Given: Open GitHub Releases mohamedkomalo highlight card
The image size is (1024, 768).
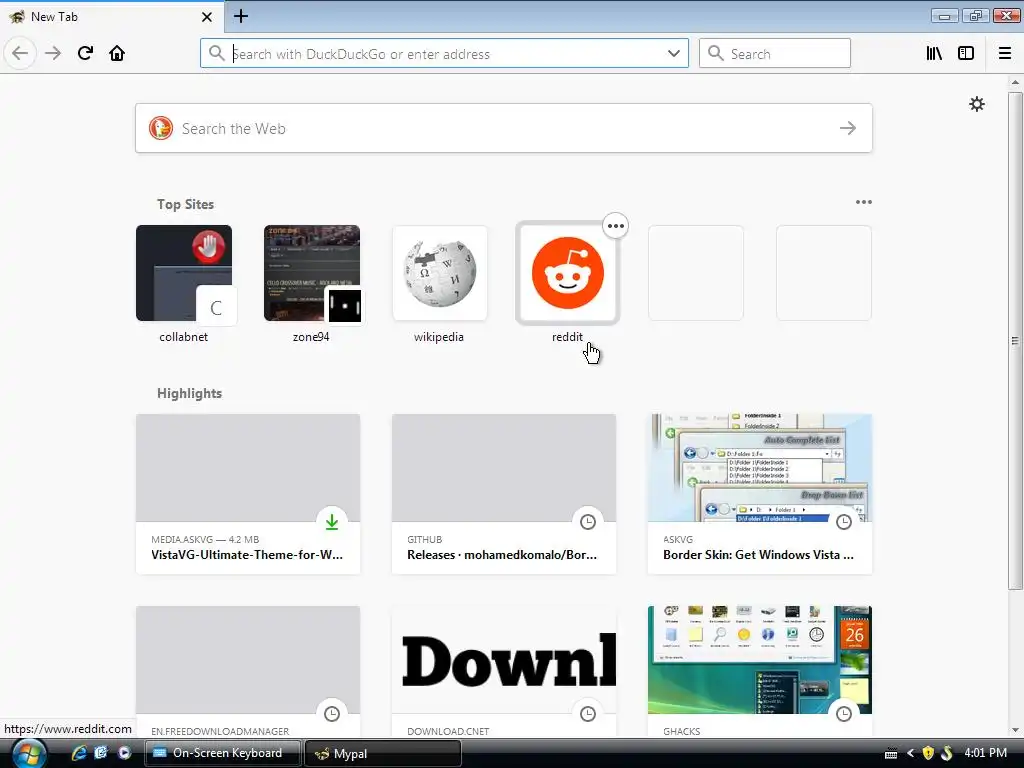Looking at the screenshot, I should [x=504, y=494].
